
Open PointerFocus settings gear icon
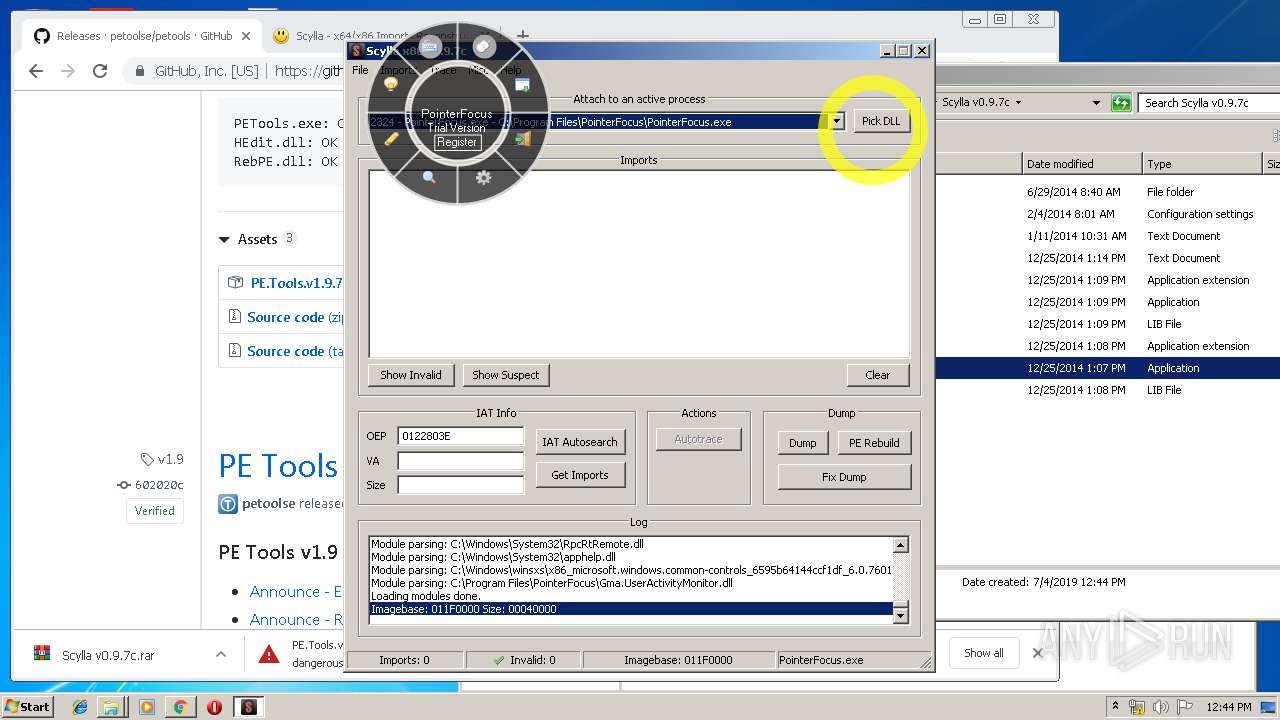click(483, 177)
